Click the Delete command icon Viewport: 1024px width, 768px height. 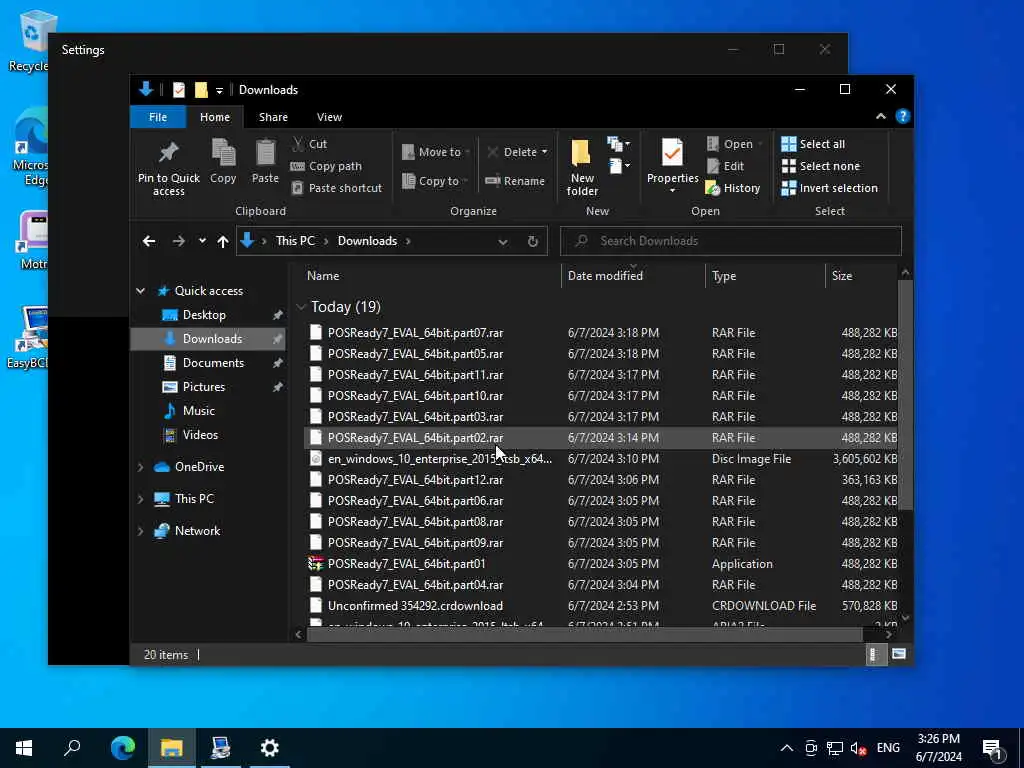[x=493, y=152]
